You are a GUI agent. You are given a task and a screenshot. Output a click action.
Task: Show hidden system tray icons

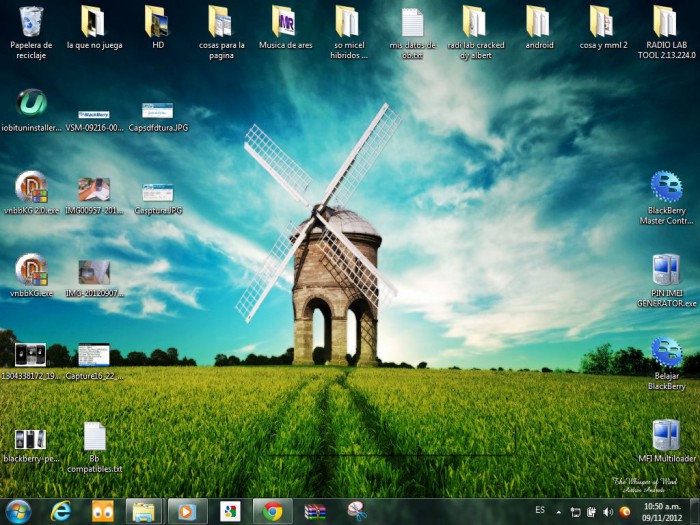[x=559, y=511]
